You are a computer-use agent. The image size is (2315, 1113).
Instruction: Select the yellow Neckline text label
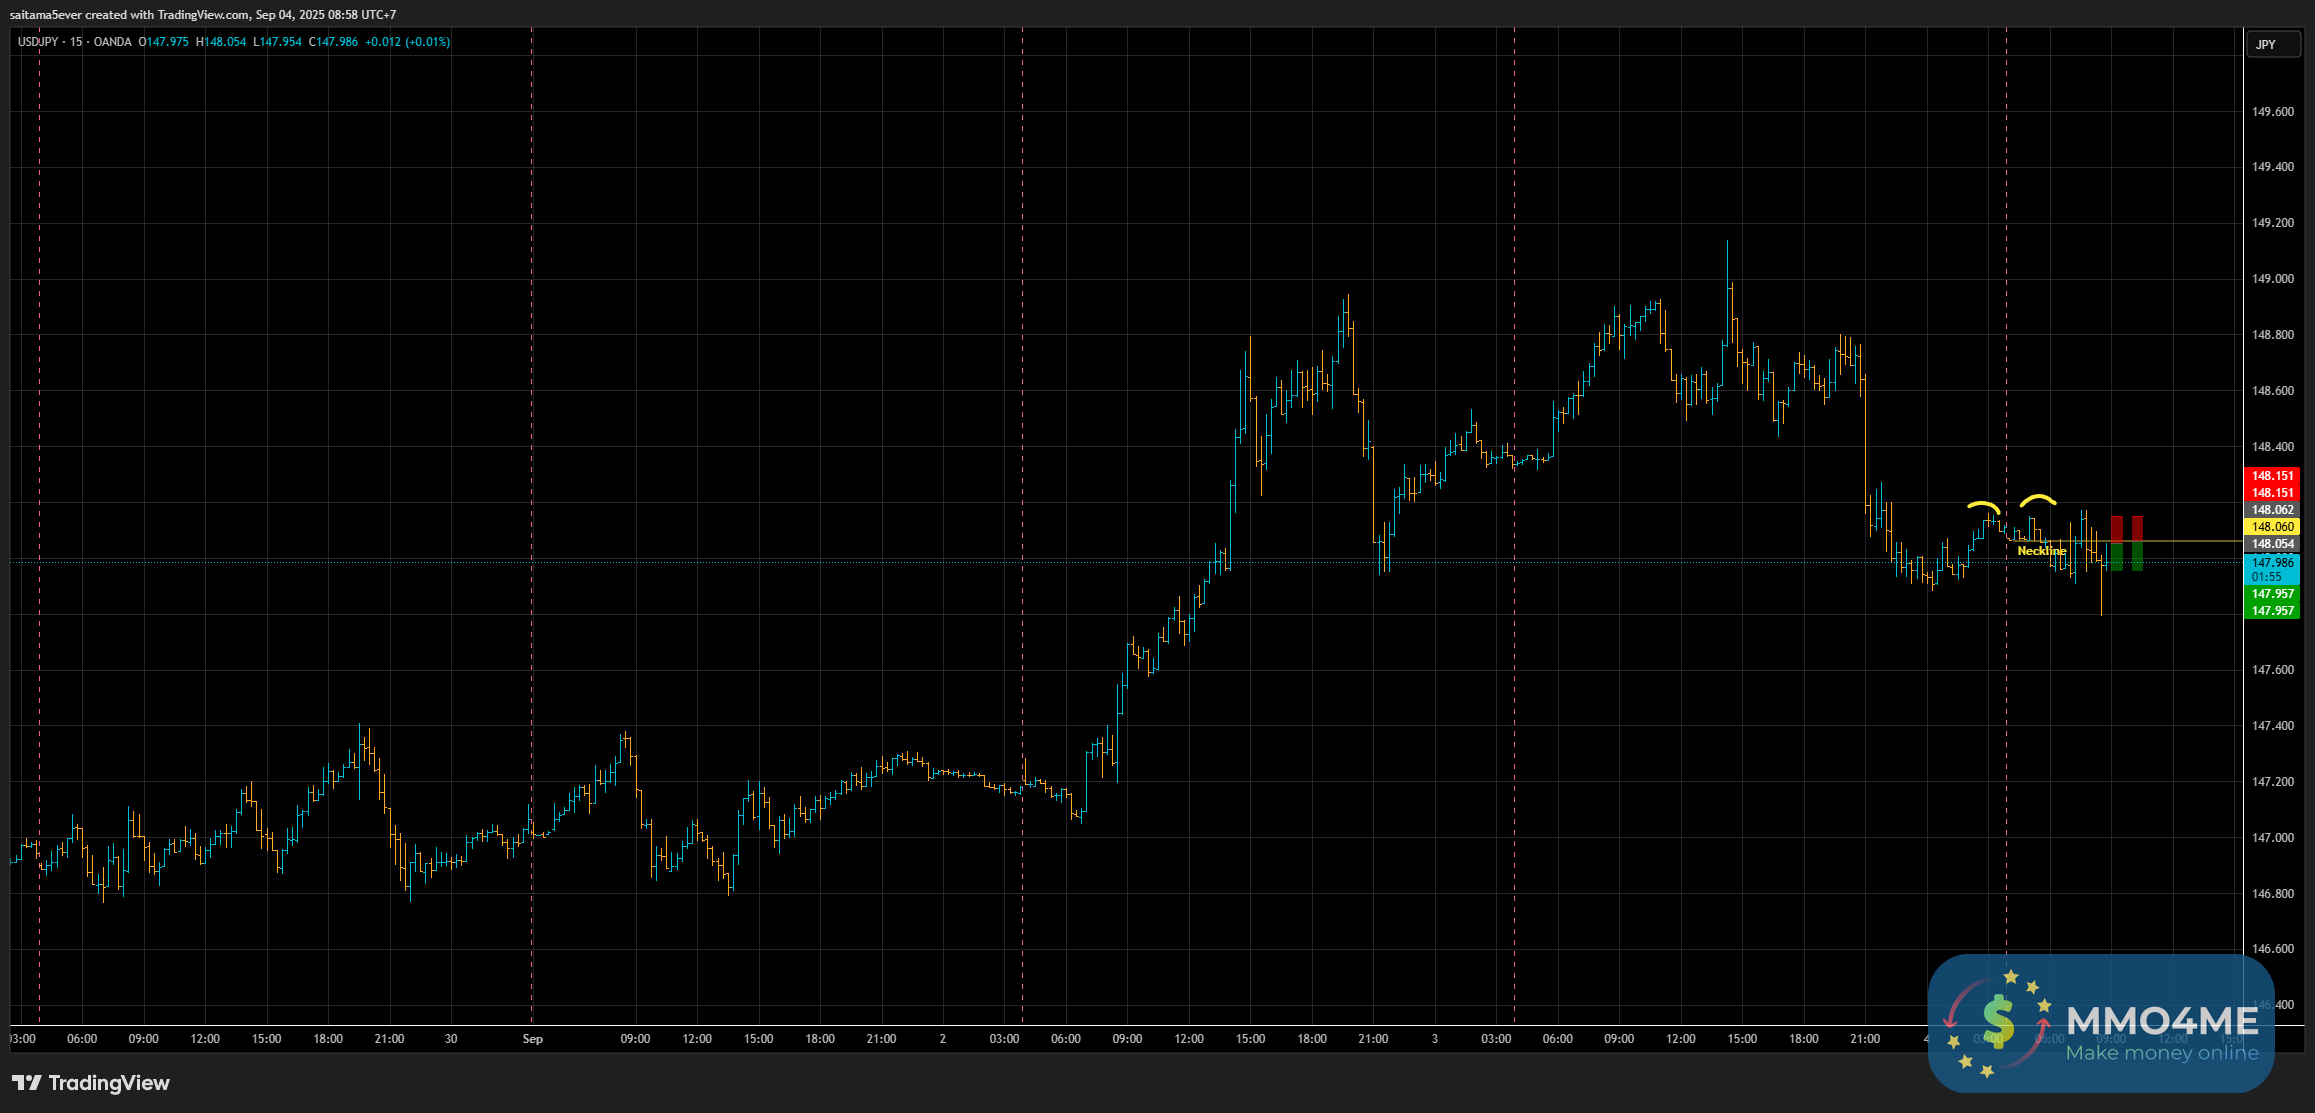2041,551
